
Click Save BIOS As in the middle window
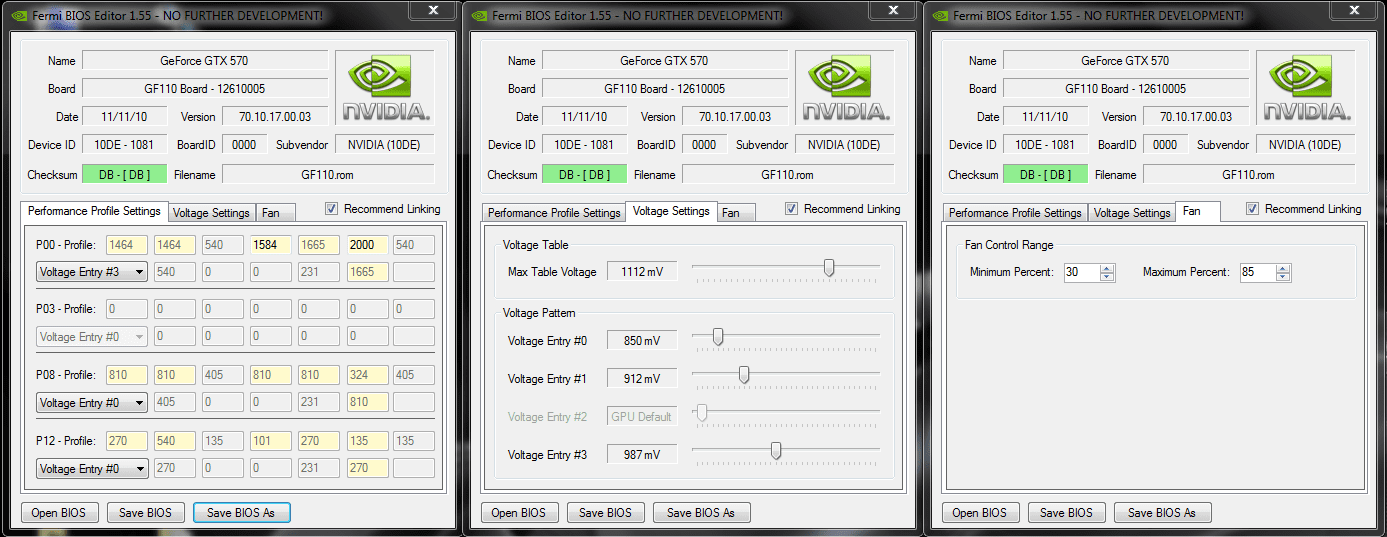point(702,513)
